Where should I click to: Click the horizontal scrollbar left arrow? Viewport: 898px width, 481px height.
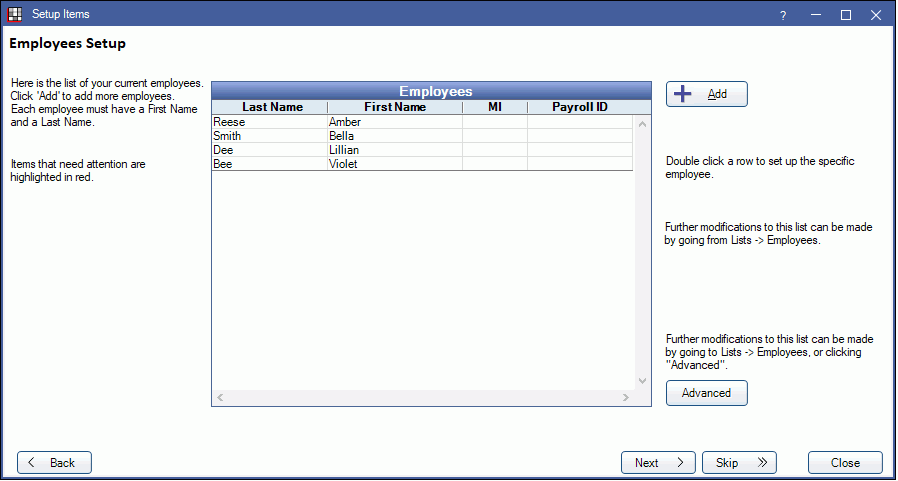(x=220, y=398)
